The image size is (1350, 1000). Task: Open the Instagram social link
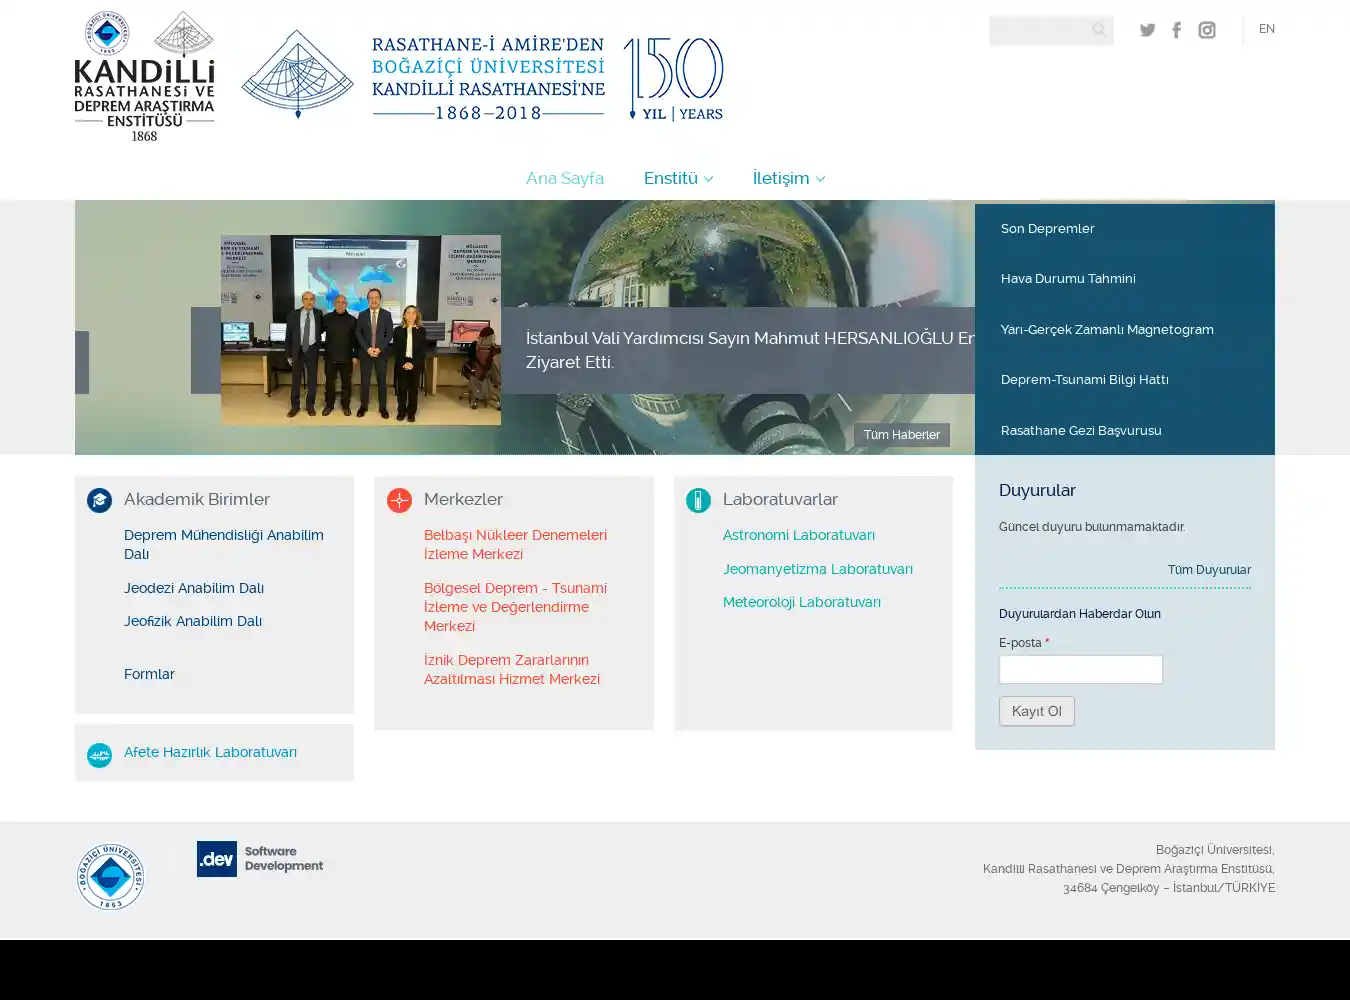1207,30
